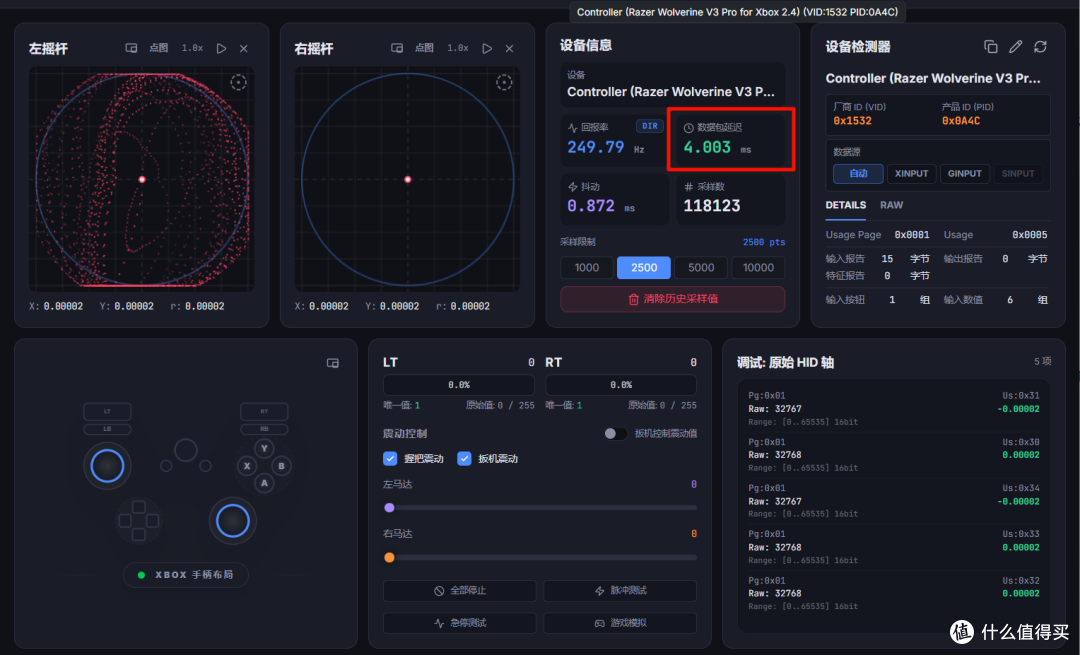Screen dimensions: 1080x655
Task: Pop out the controller layout panel
Action: [333, 363]
